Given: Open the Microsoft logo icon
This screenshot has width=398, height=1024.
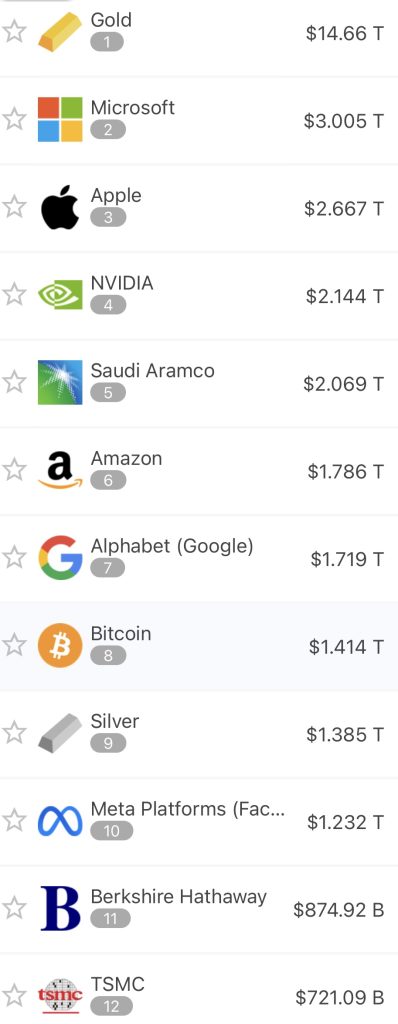Looking at the screenshot, I should coord(60,120).
